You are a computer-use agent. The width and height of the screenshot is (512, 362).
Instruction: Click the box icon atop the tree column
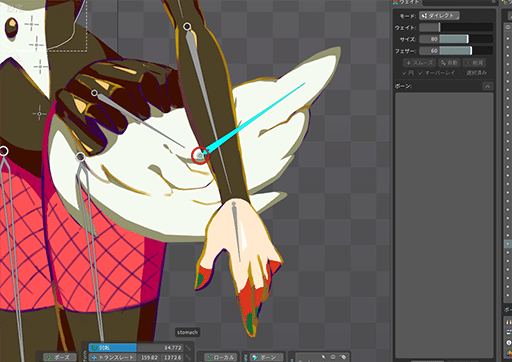pos(508,27)
